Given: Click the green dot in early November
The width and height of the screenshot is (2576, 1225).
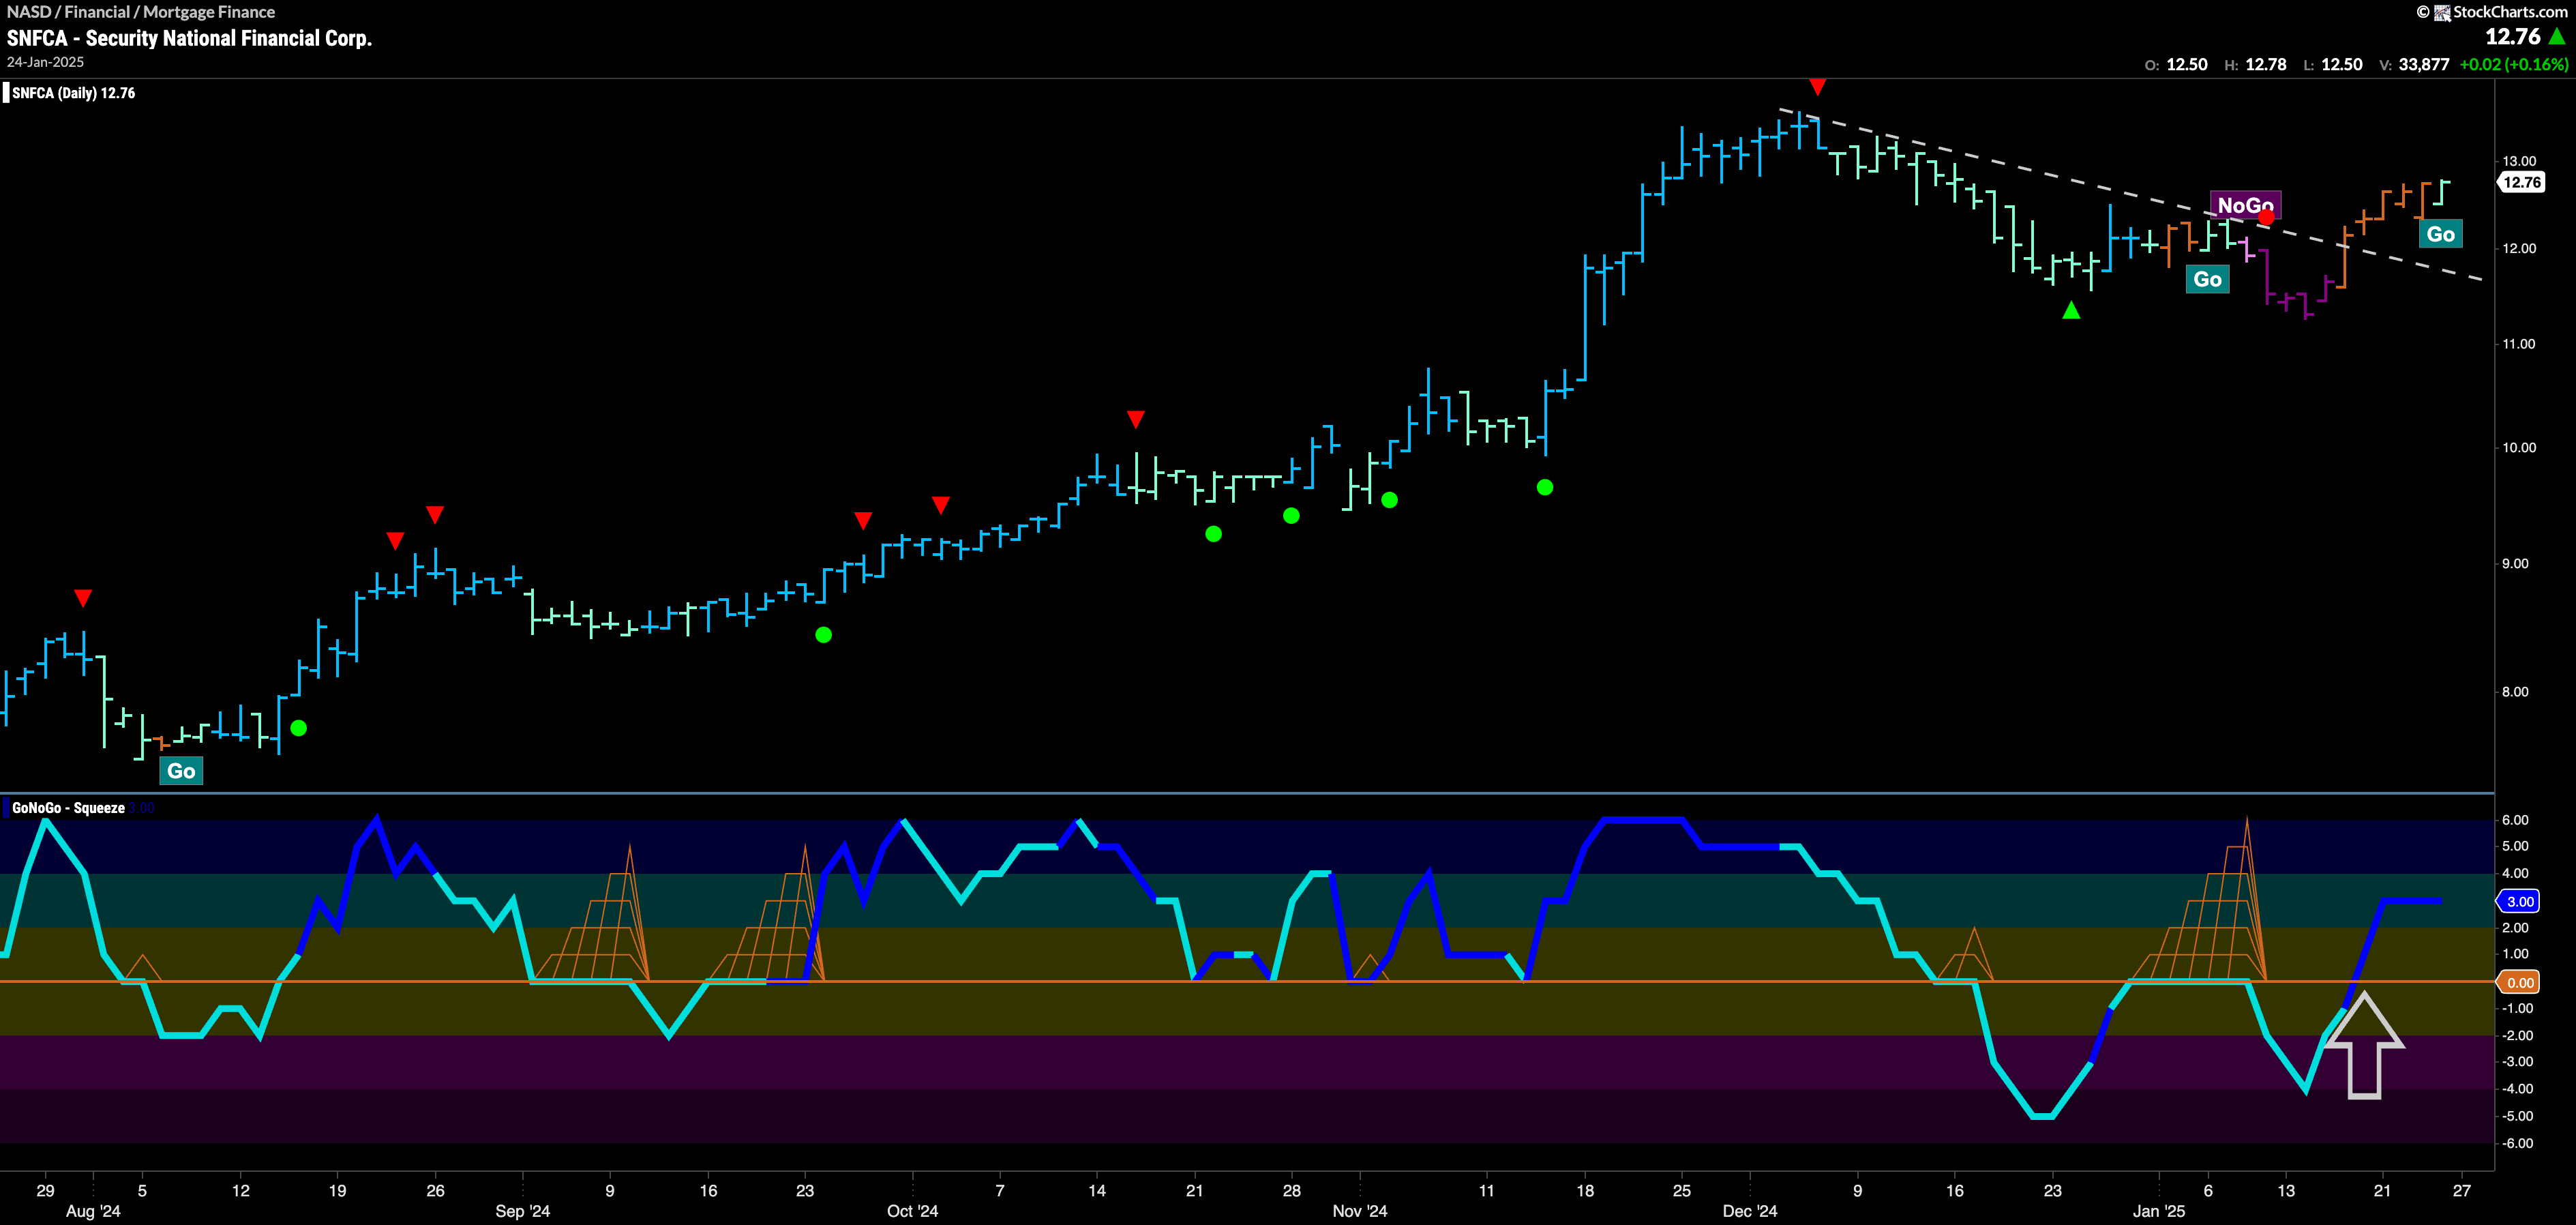Looking at the screenshot, I should 1389,500.
